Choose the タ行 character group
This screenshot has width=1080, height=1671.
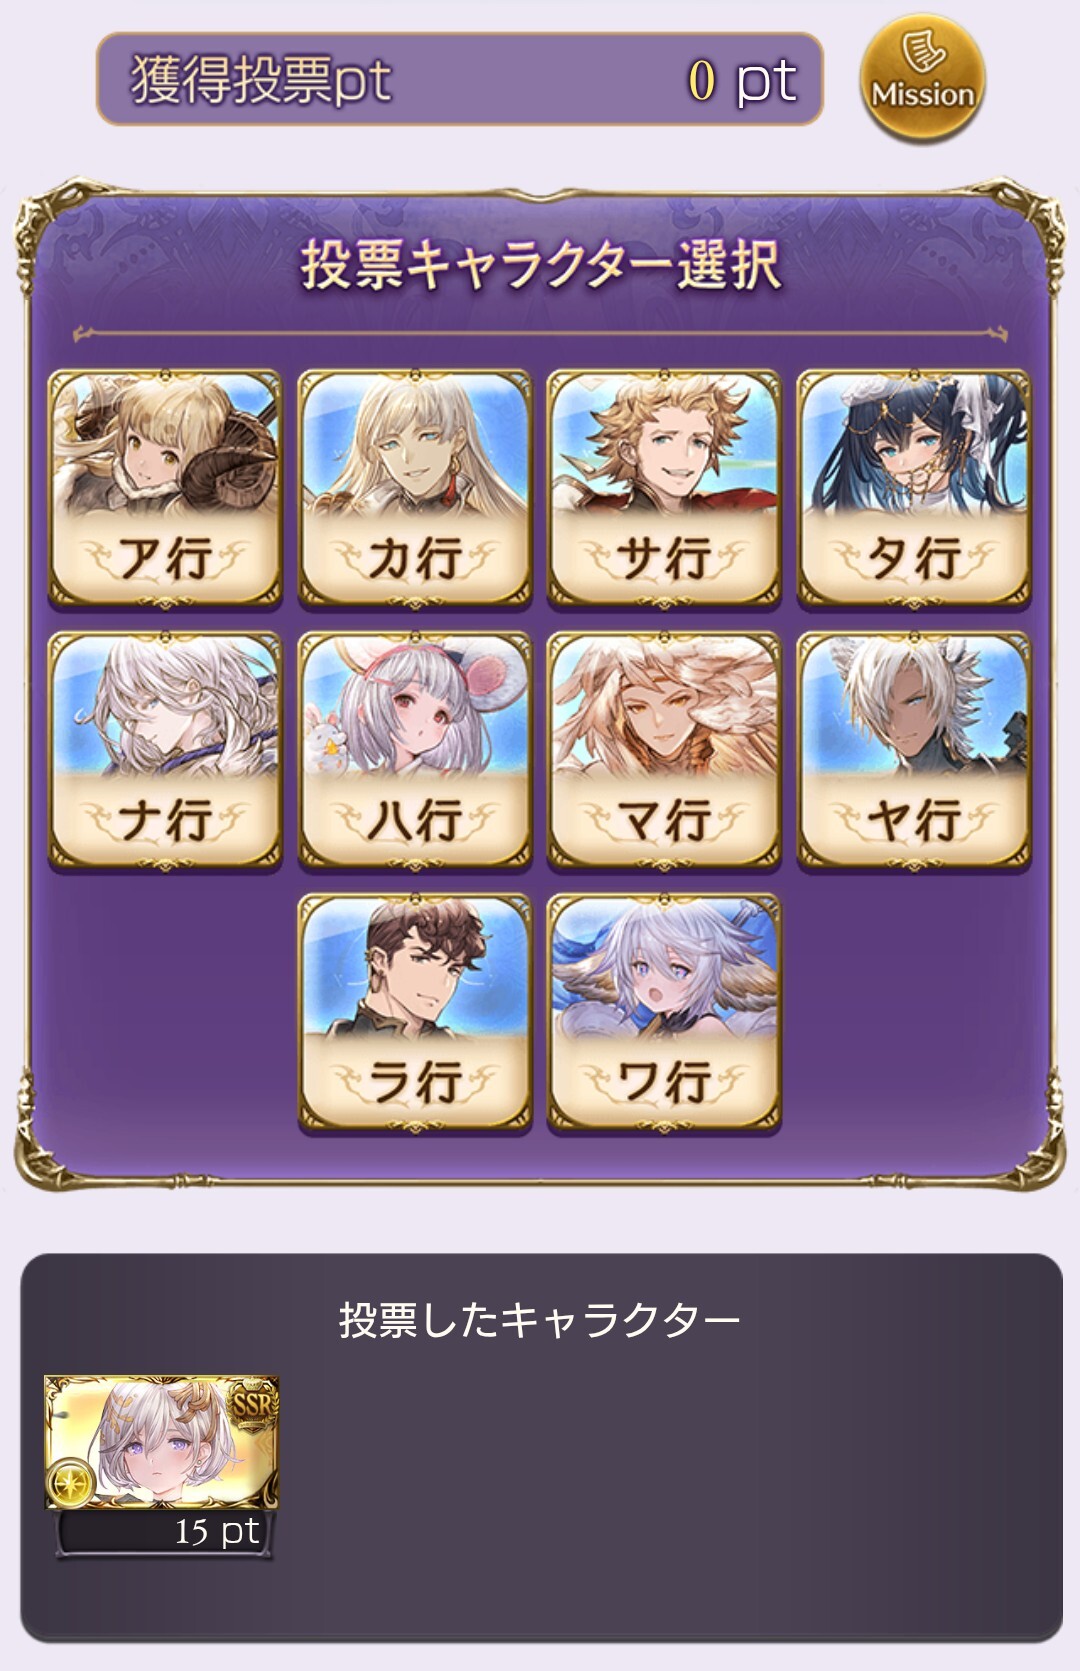tap(913, 488)
